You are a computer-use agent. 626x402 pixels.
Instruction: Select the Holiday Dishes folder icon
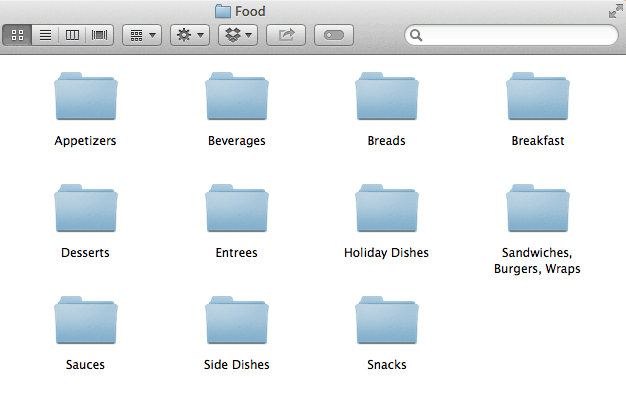click(x=387, y=208)
